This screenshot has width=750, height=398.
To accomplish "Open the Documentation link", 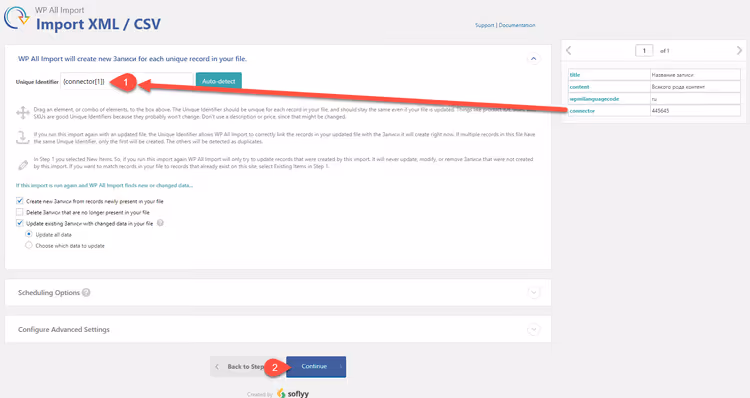I will [x=517, y=25].
